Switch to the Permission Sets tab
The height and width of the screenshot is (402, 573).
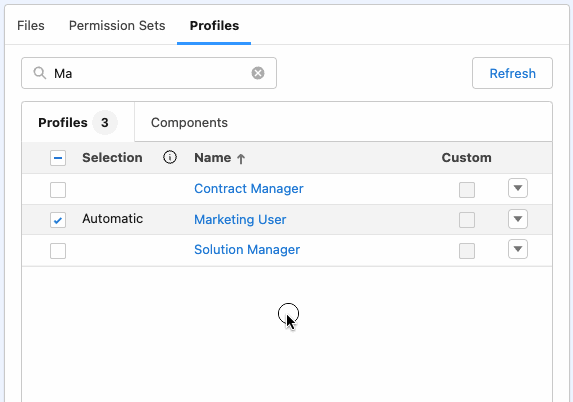coord(117,26)
